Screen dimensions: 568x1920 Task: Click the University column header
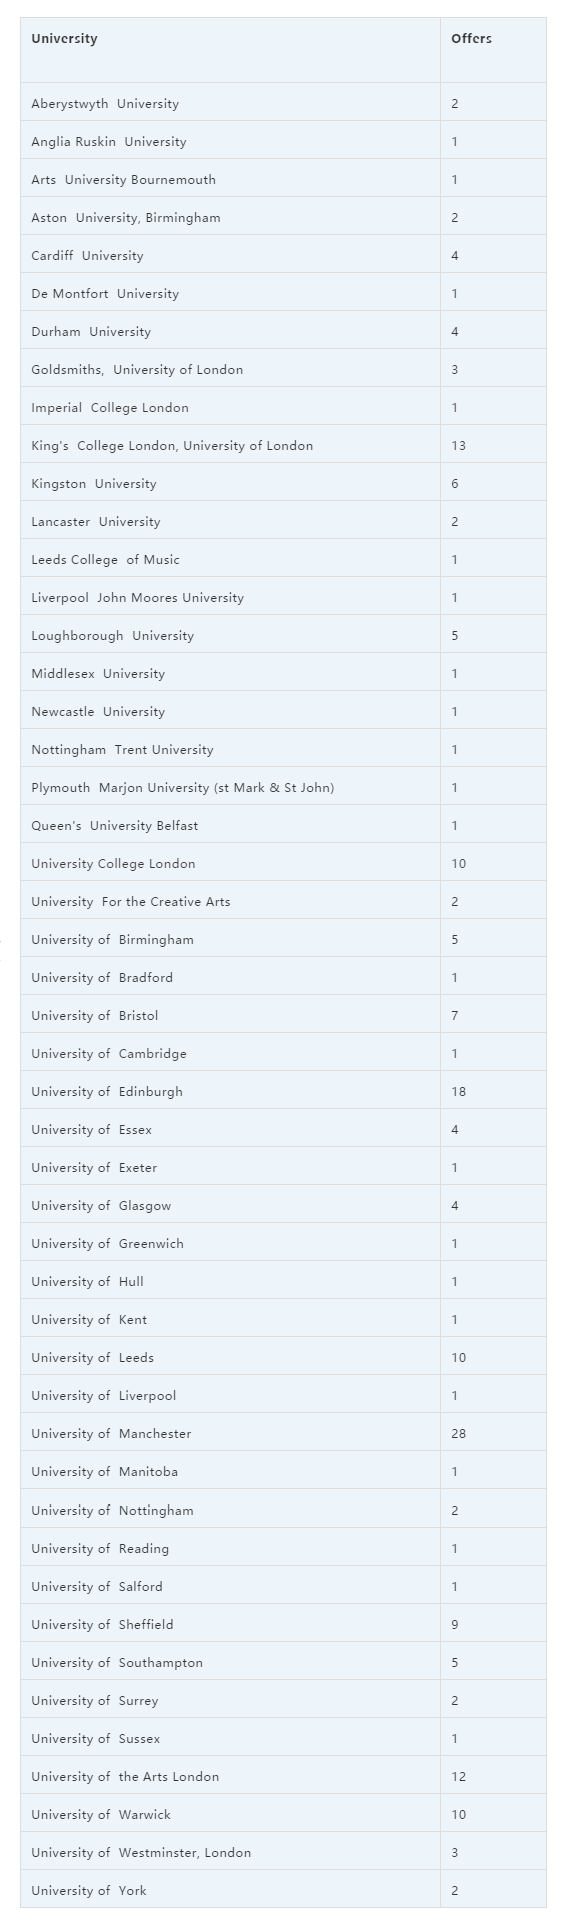(64, 39)
